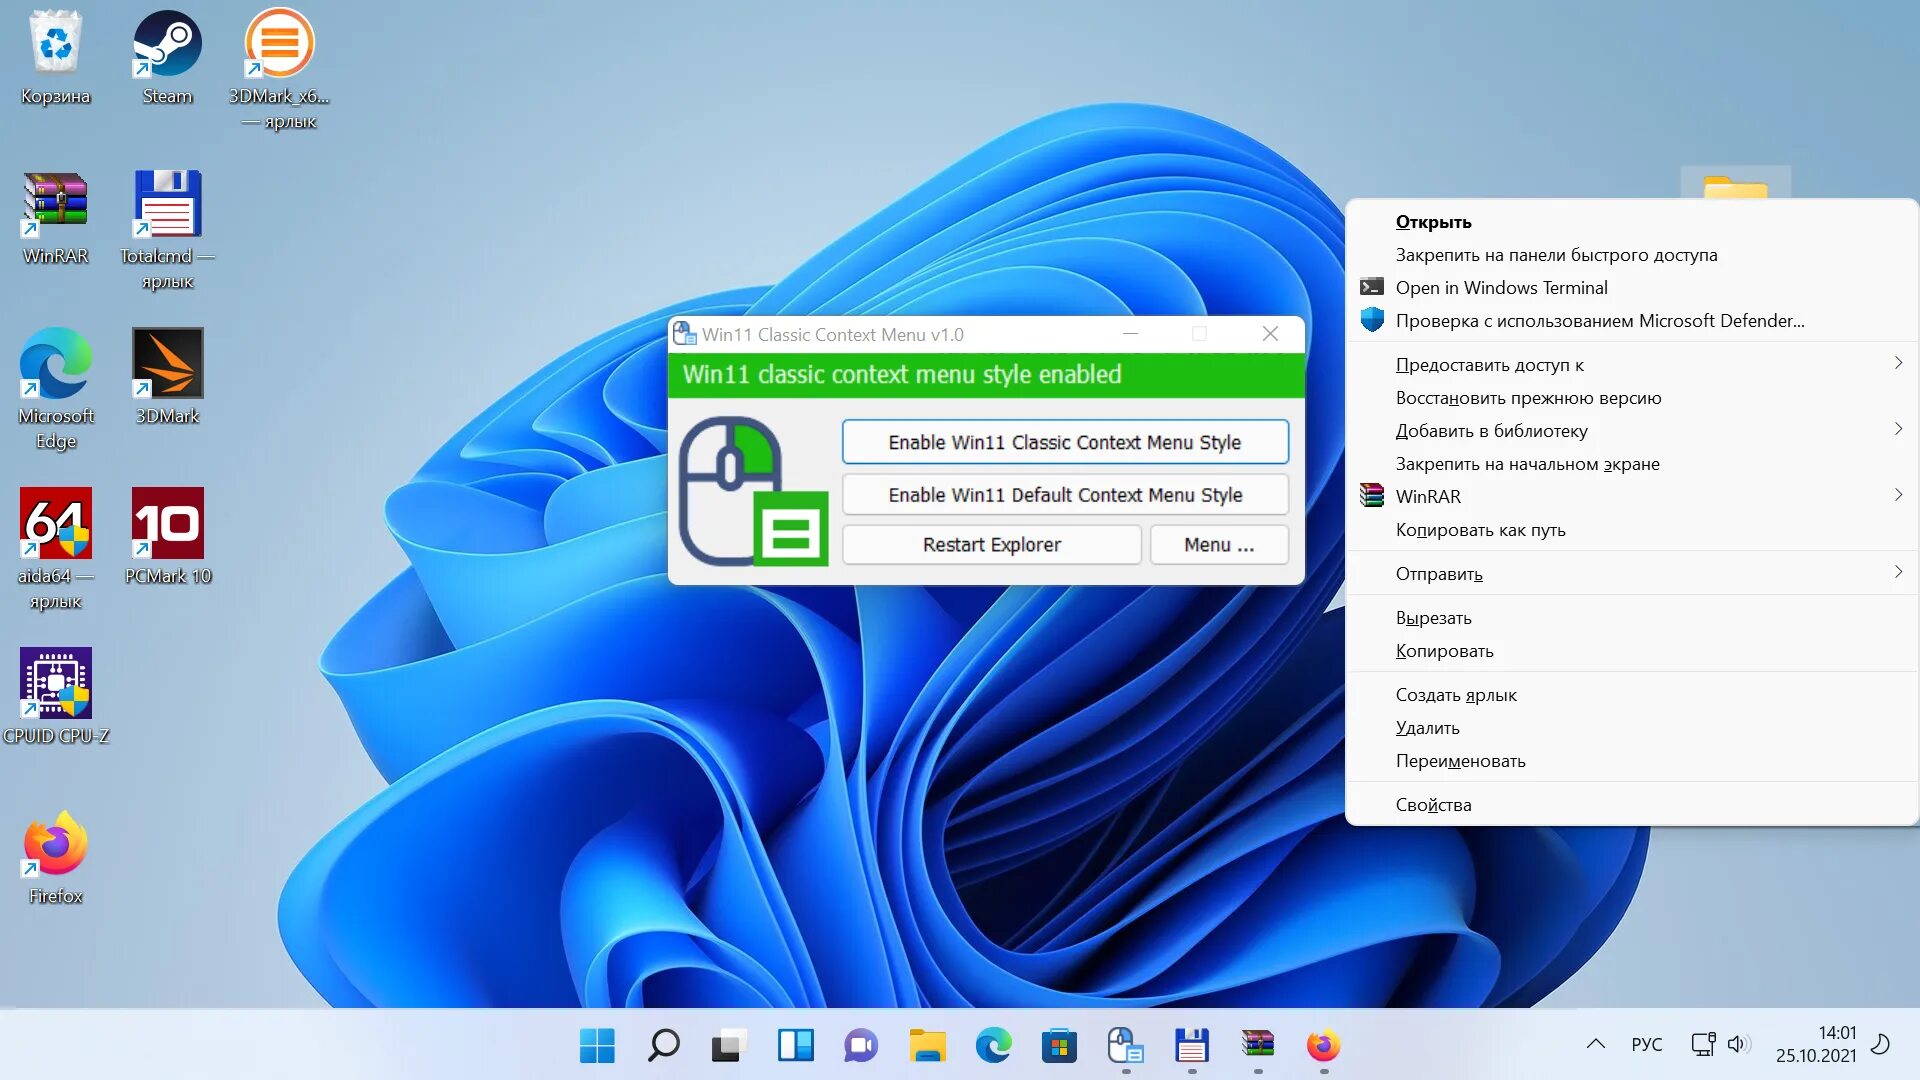The height and width of the screenshot is (1080, 1920).
Task: Open Microsoft Store from the taskbar
Action: (x=1059, y=1046)
